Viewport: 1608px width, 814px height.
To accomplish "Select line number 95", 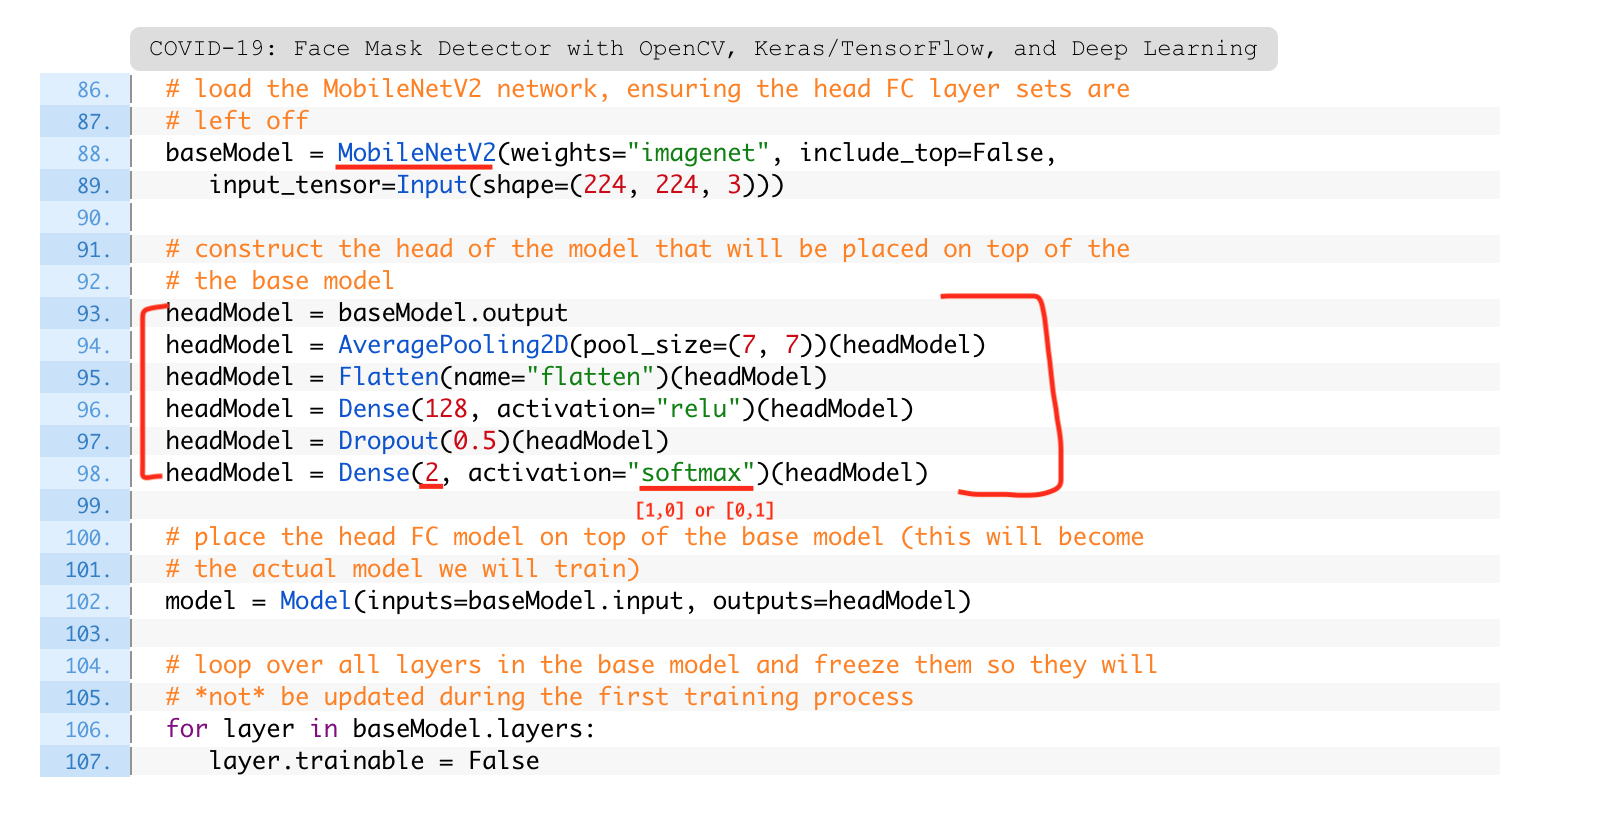I will click(94, 378).
